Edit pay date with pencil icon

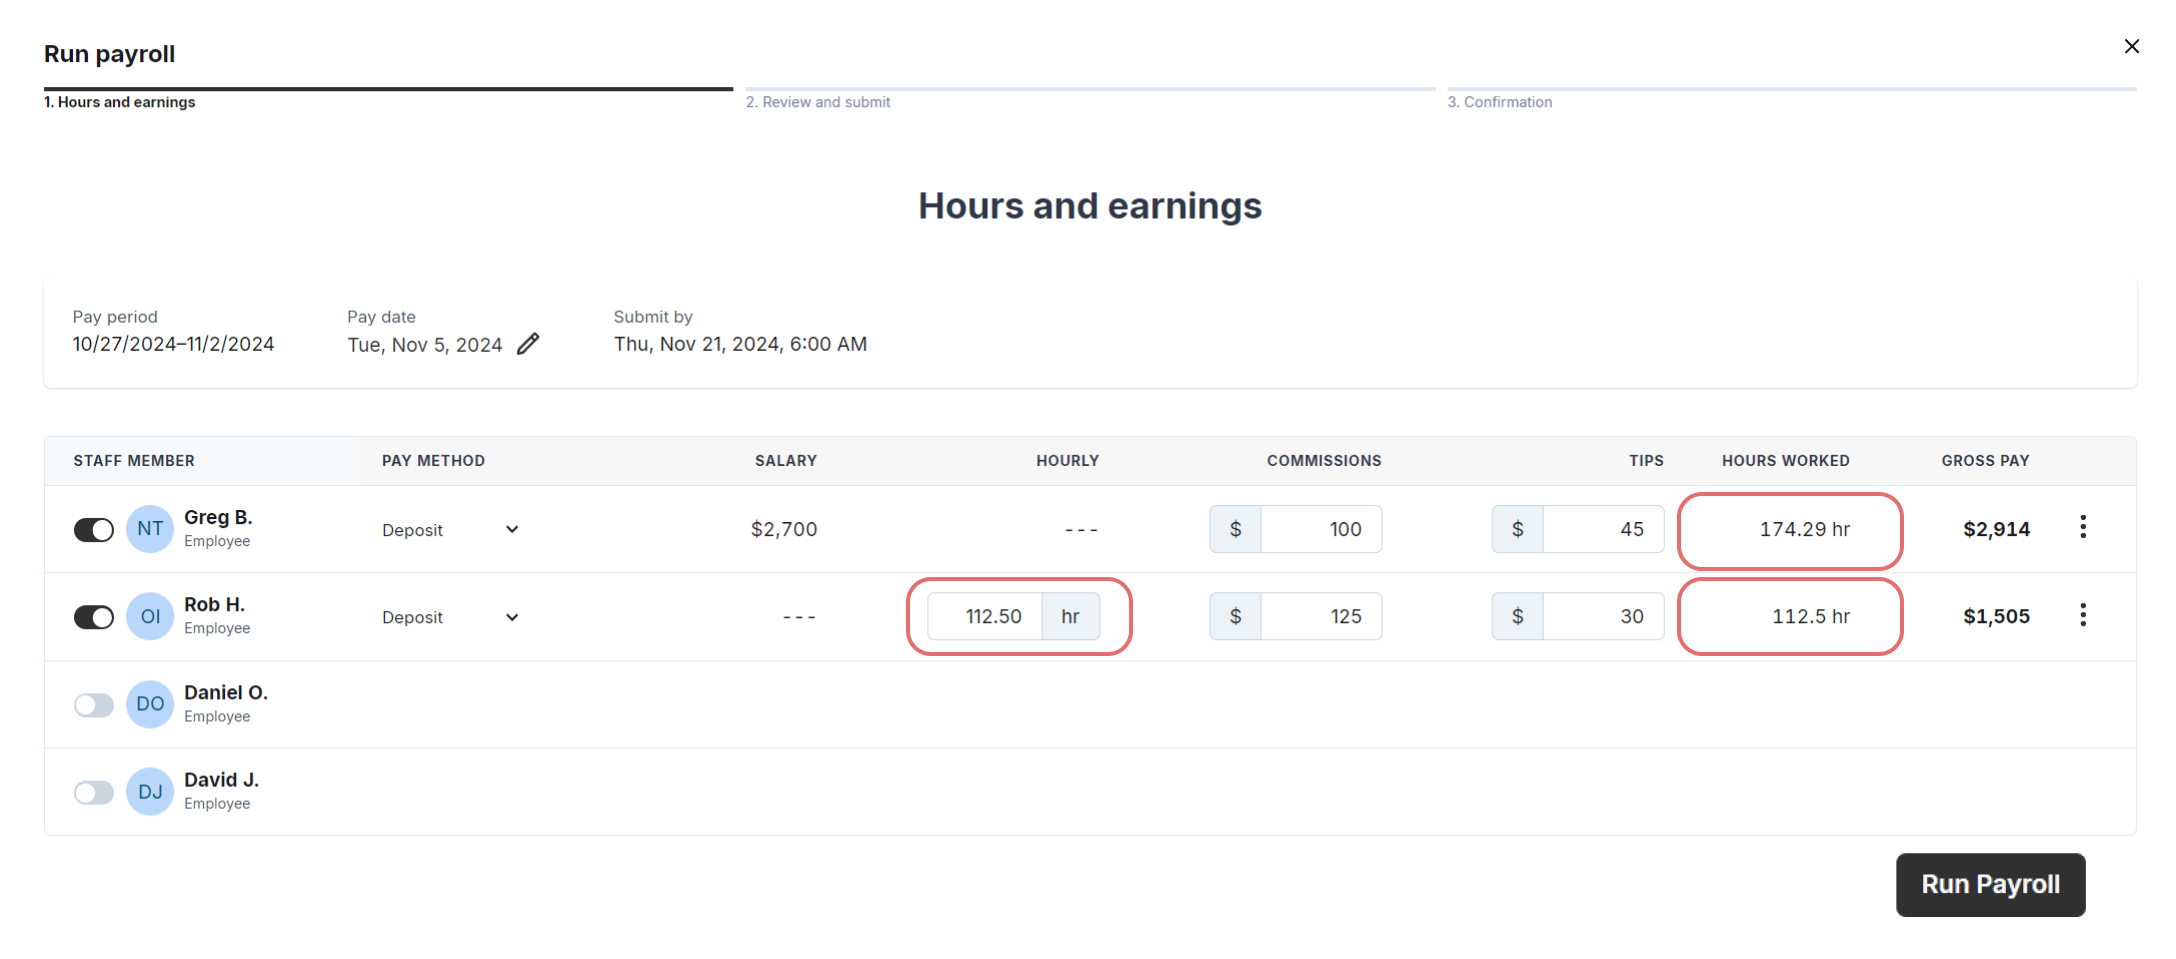point(528,344)
